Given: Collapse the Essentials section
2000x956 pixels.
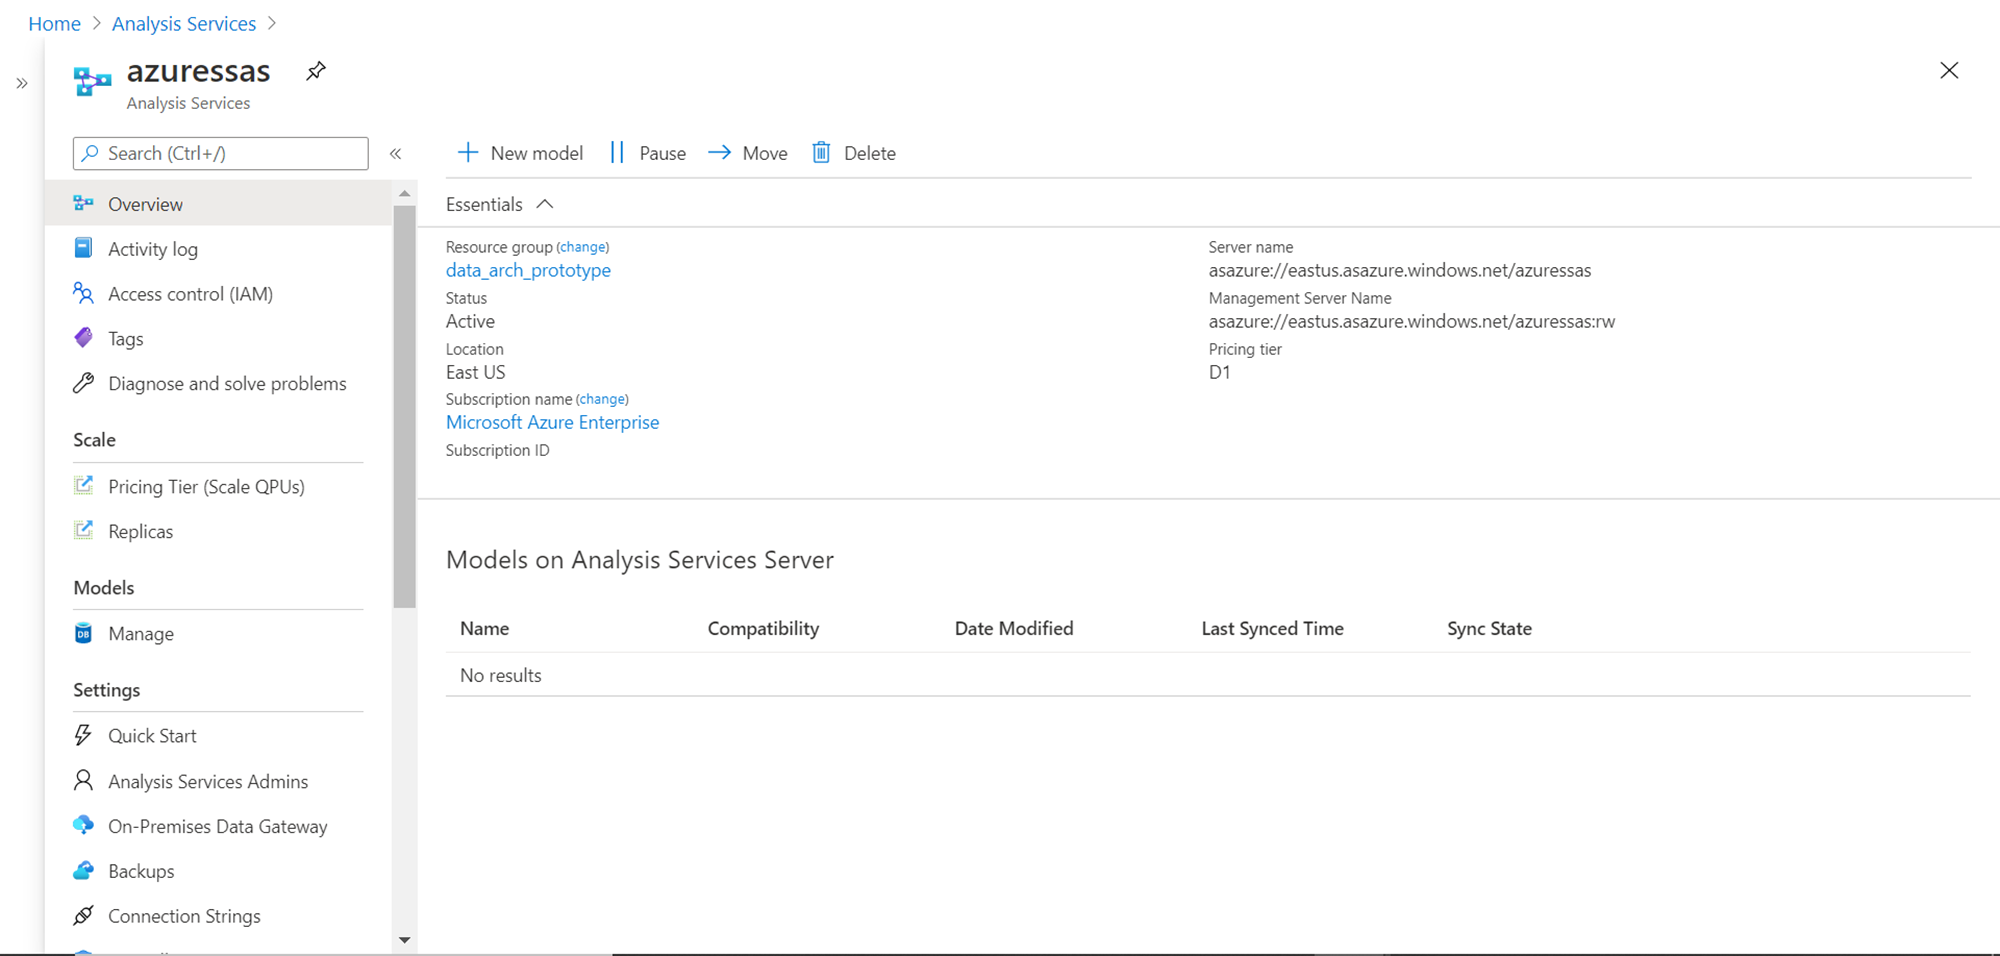Looking at the screenshot, I should [545, 204].
